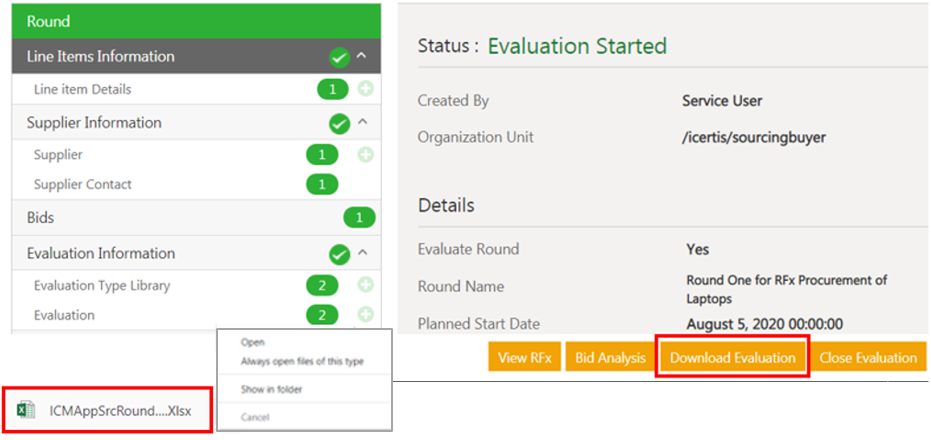Click plus icon beside Evaluation row
This screenshot has height=440, width=931.
tap(366, 316)
